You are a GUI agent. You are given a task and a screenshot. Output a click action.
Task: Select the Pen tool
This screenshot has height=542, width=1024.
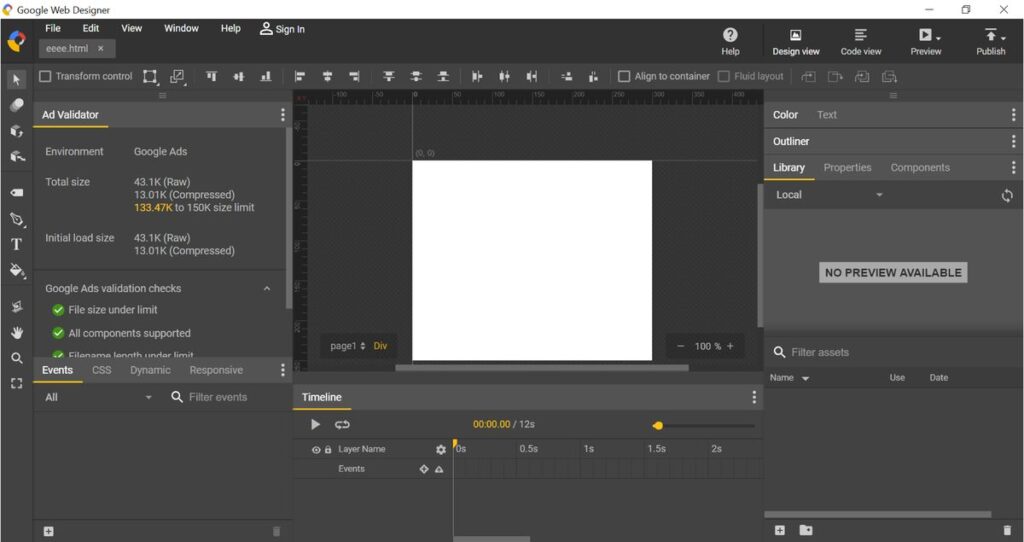(x=16, y=219)
